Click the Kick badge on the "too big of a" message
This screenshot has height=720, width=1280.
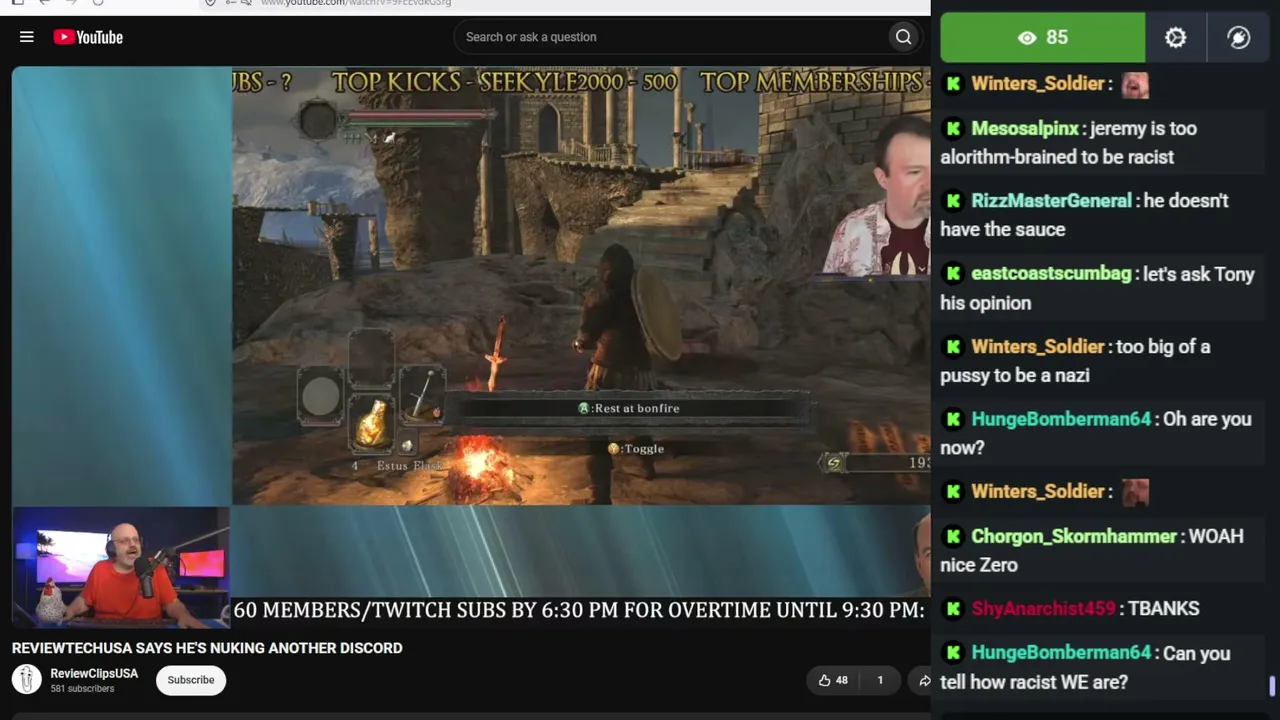(953, 346)
